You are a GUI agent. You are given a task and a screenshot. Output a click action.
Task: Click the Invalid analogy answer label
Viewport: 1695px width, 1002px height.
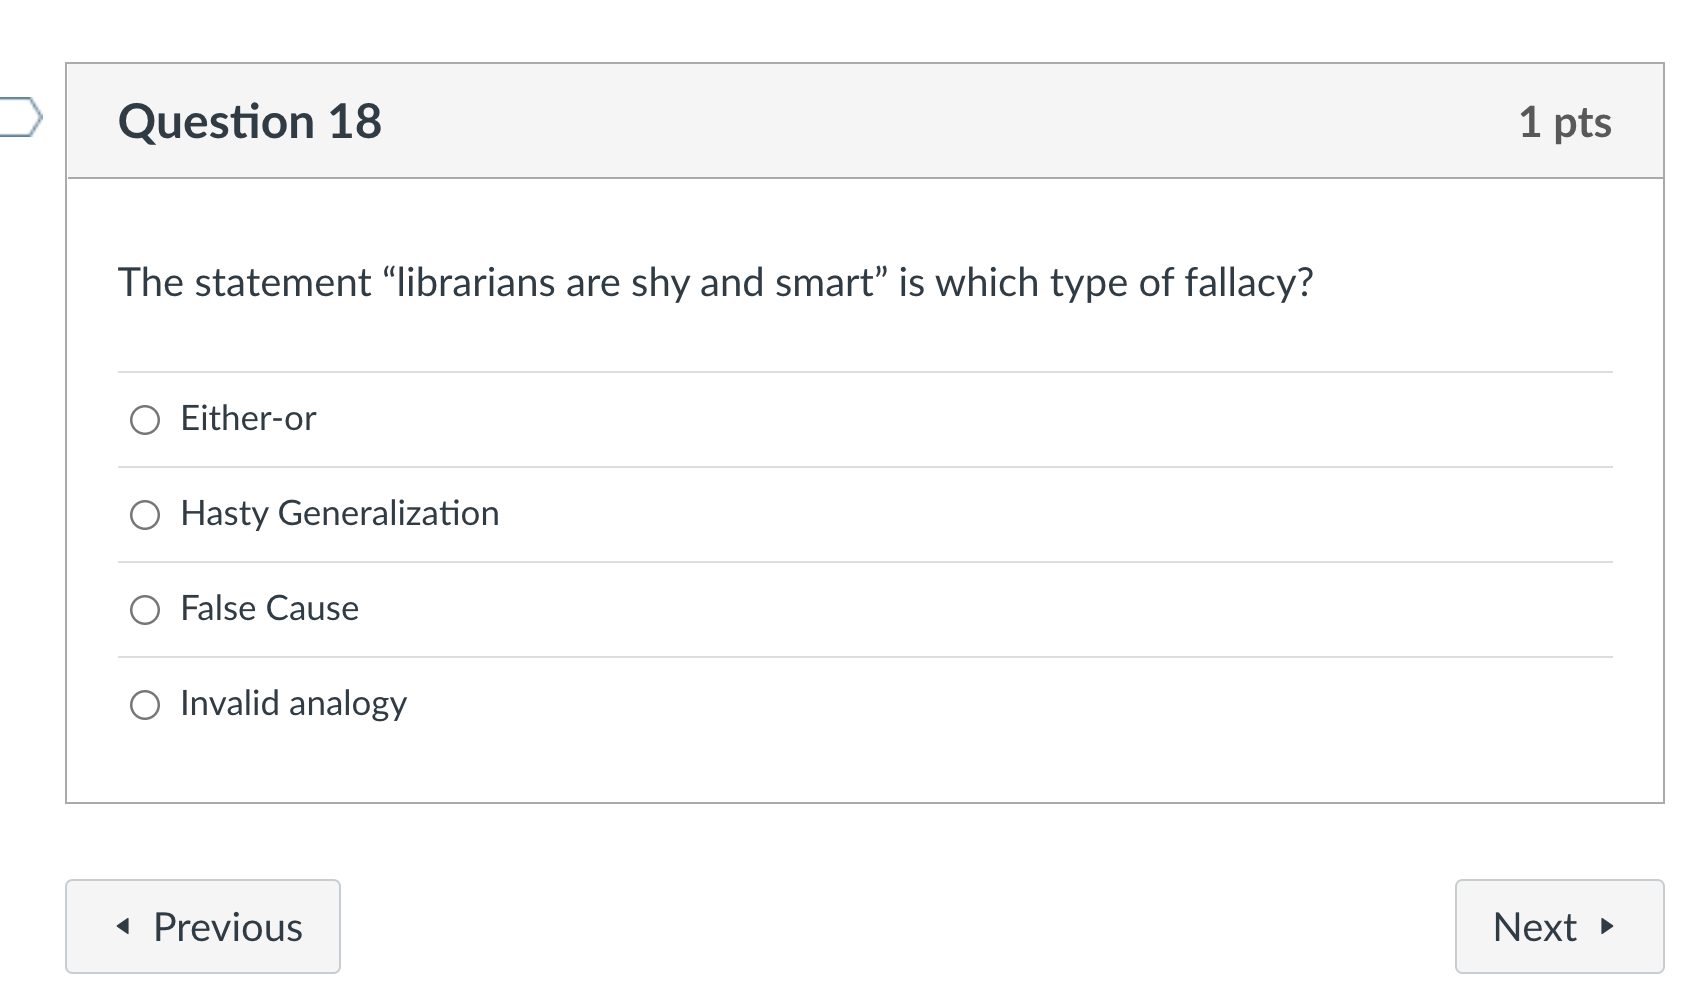point(292,703)
